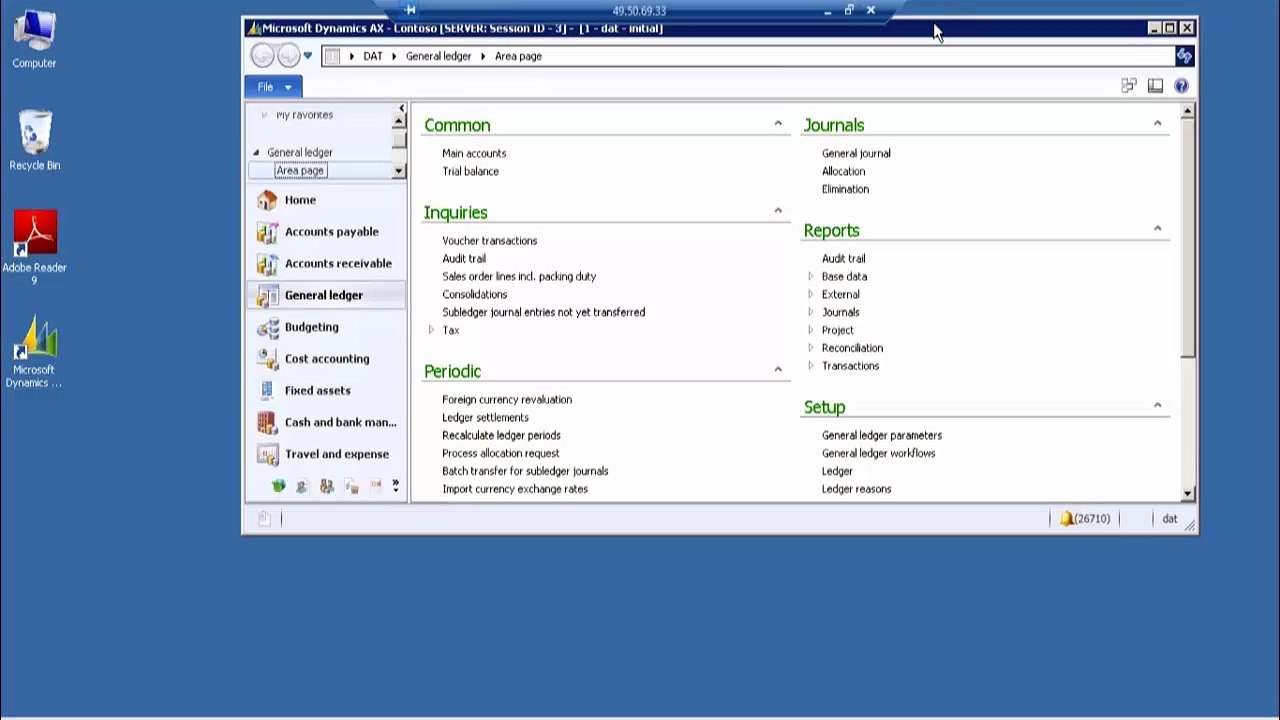Select Area page in navigation tree
1280x720 pixels.
(300, 171)
